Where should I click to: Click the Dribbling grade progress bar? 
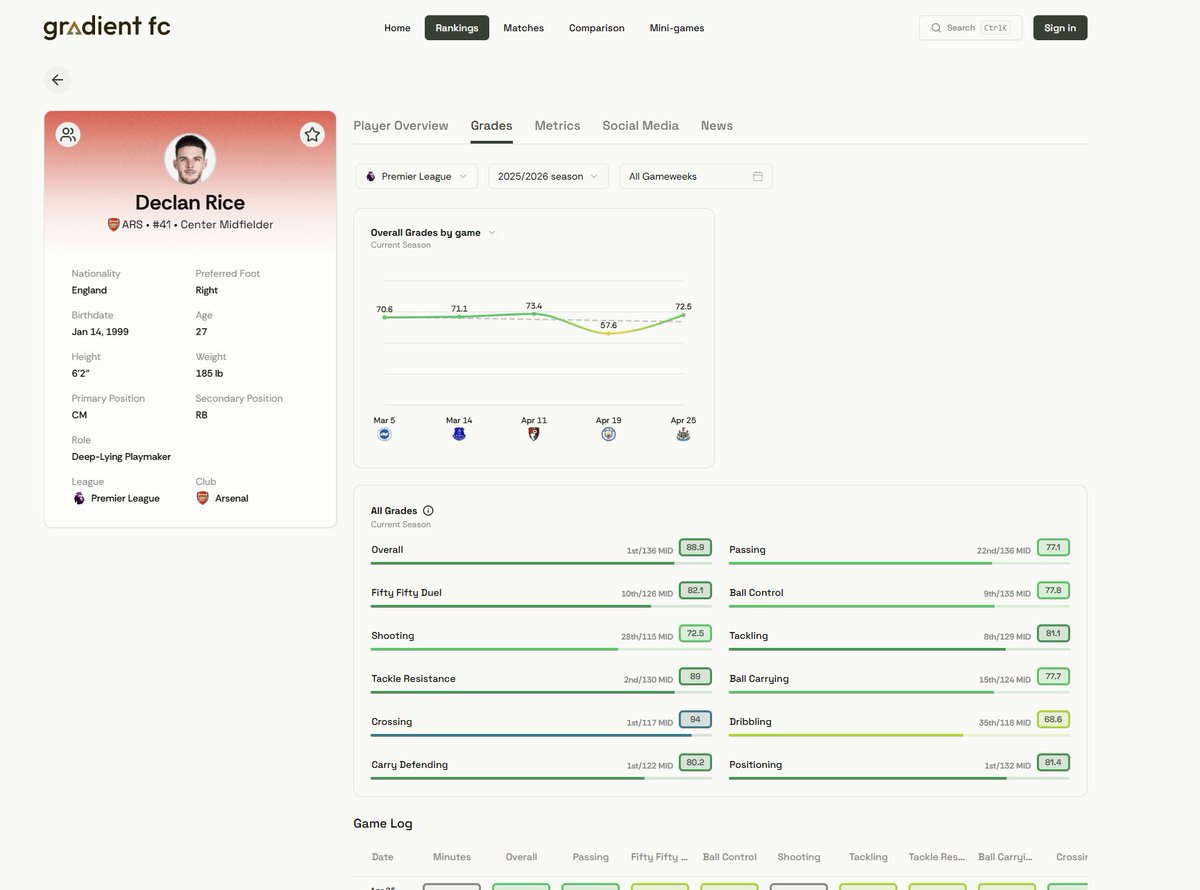(x=900, y=735)
